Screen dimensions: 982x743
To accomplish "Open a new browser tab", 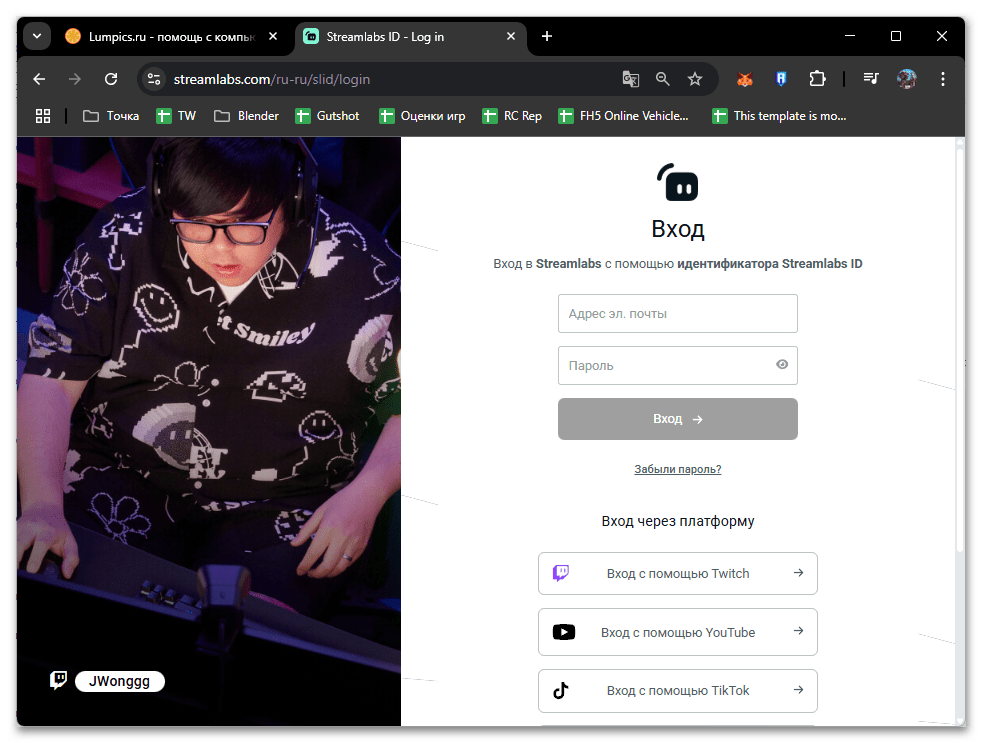I will [x=547, y=36].
